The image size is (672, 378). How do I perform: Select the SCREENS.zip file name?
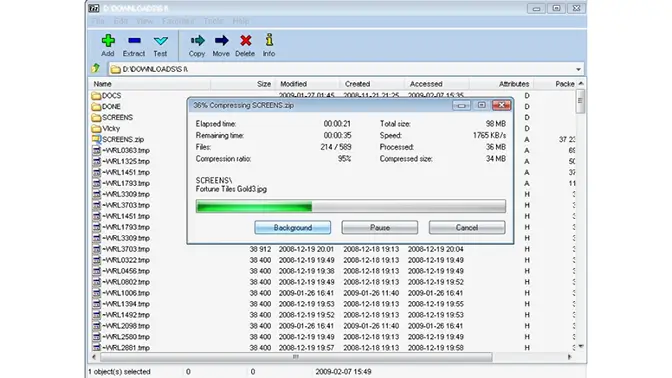click(123, 139)
